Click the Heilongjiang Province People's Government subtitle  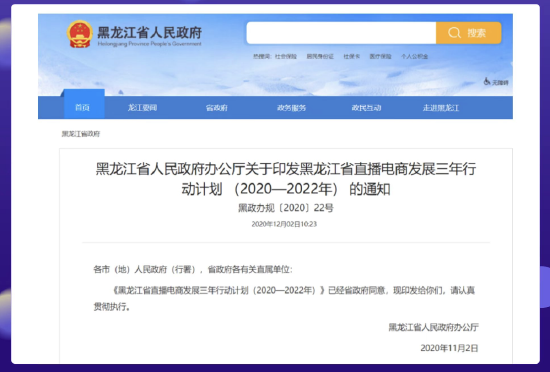149,44
